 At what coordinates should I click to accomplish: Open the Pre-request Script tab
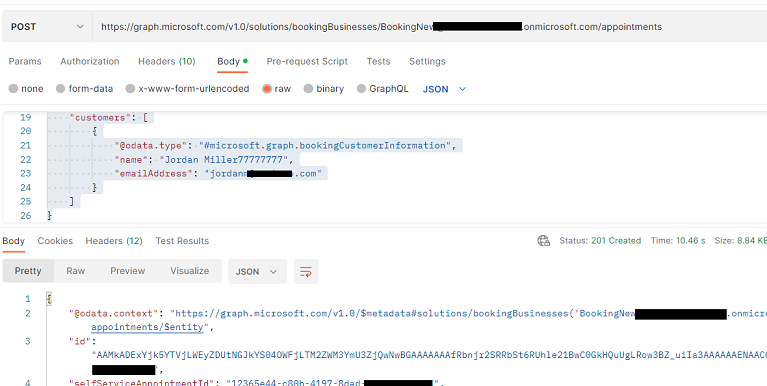pos(307,62)
